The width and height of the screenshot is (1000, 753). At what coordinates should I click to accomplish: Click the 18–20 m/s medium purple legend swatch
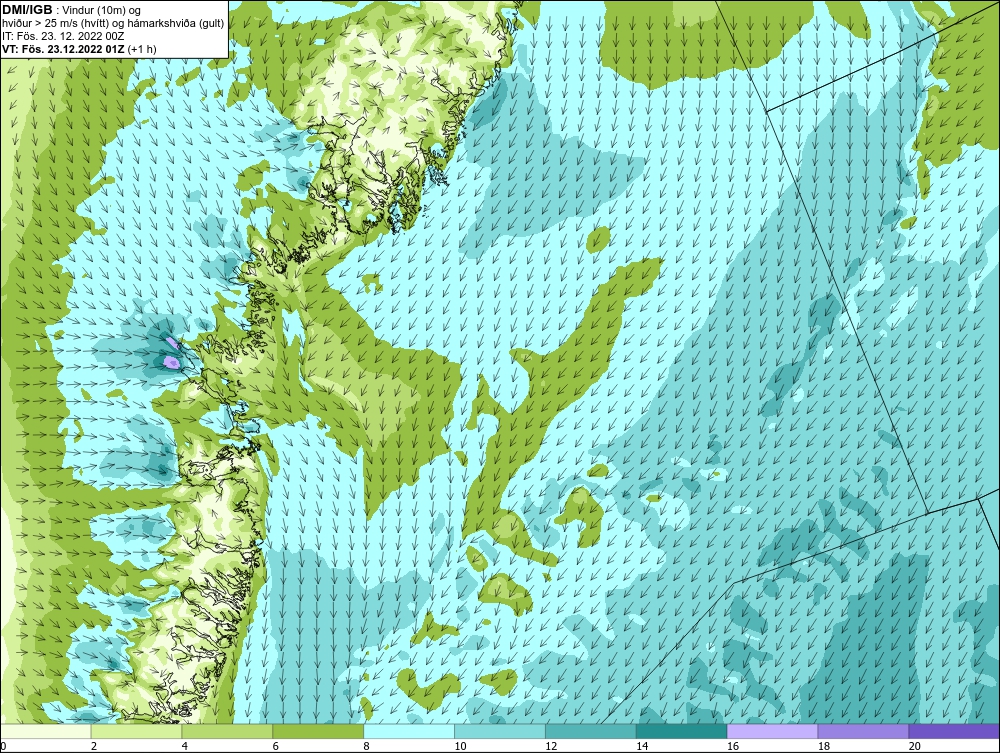864,731
